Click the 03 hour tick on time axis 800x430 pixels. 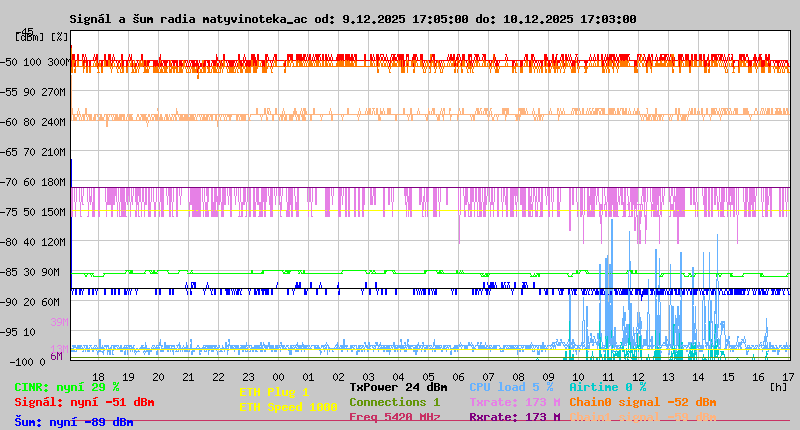pyautogui.click(x=368, y=377)
